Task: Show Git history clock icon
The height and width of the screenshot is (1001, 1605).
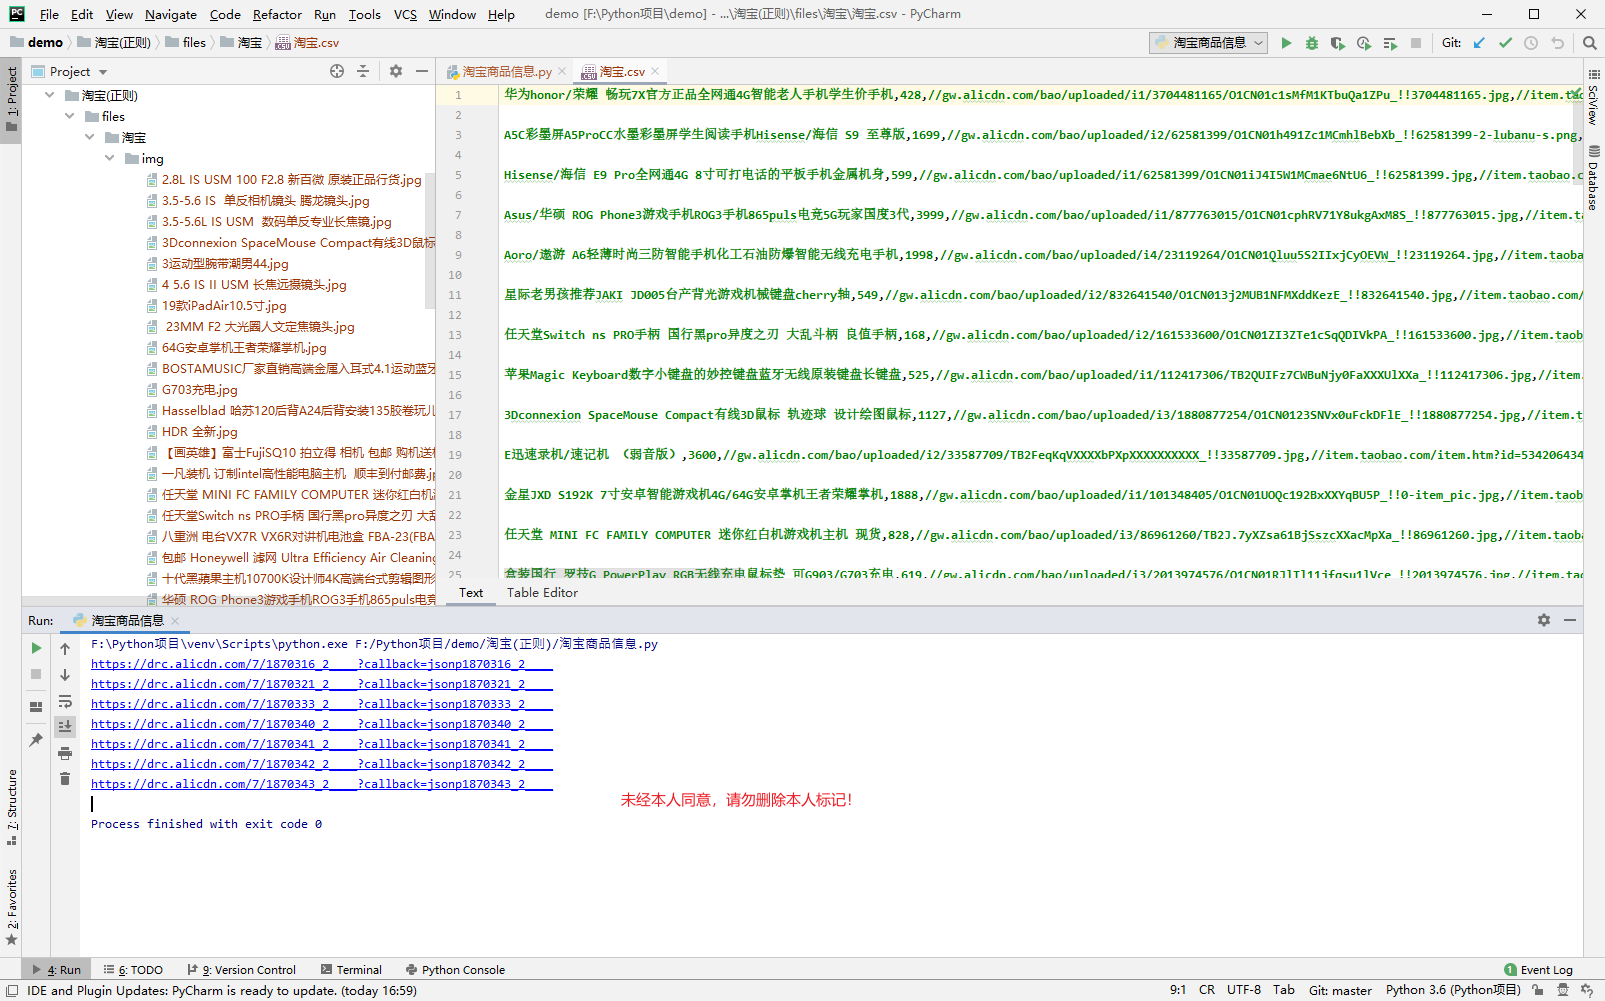Action: coord(1531,43)
